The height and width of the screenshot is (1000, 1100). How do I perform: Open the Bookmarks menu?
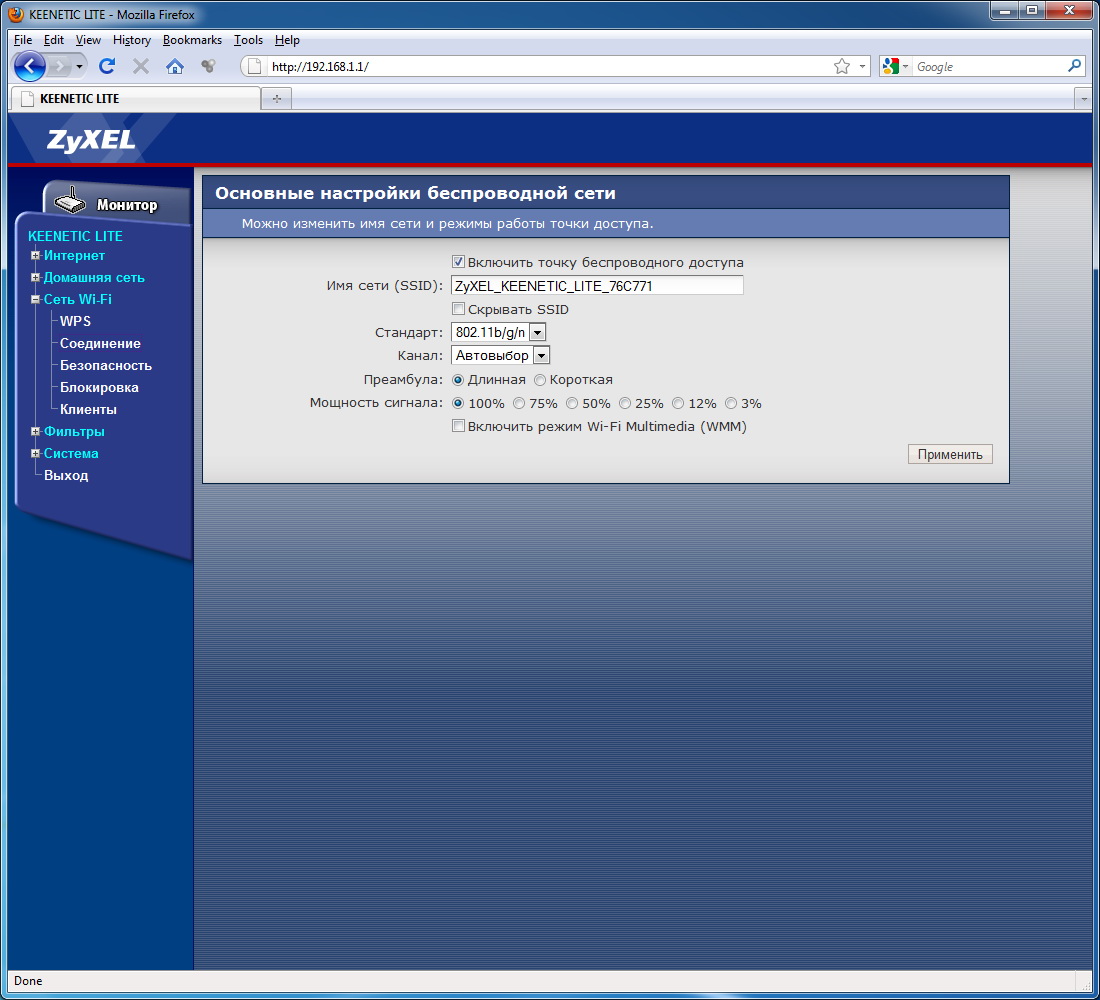pyautogui.click(x=192, y=40)
